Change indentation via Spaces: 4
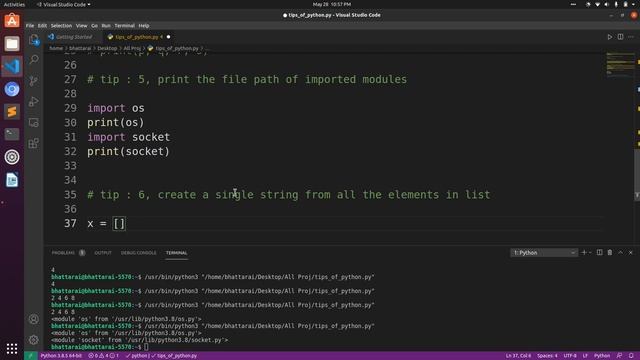 [x=547, y=356]
